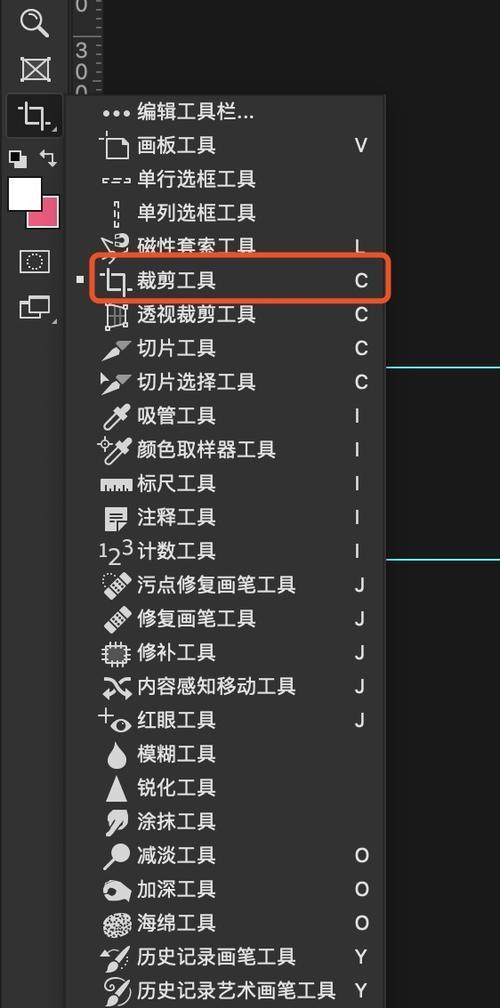Select the Frame tool icon
This screenshot has height=1008, width=500.
click(35, 69)
